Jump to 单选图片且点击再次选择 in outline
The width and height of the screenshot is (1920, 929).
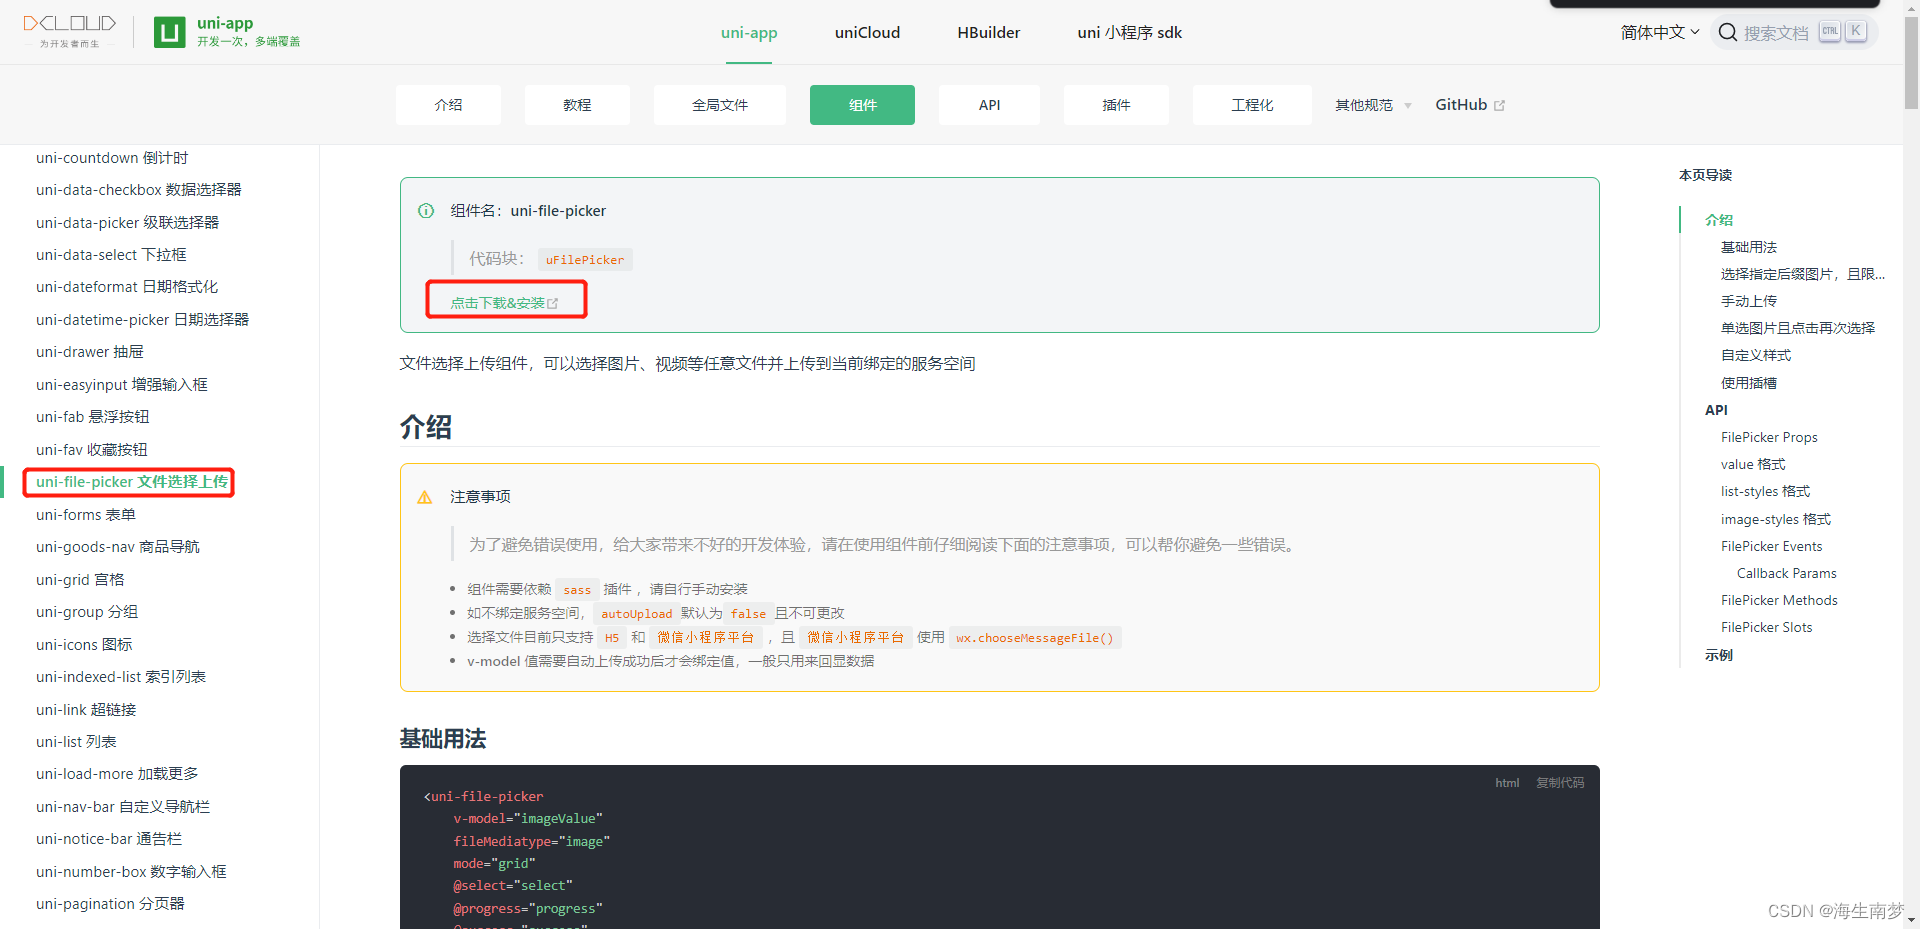tap(1798, 328)
